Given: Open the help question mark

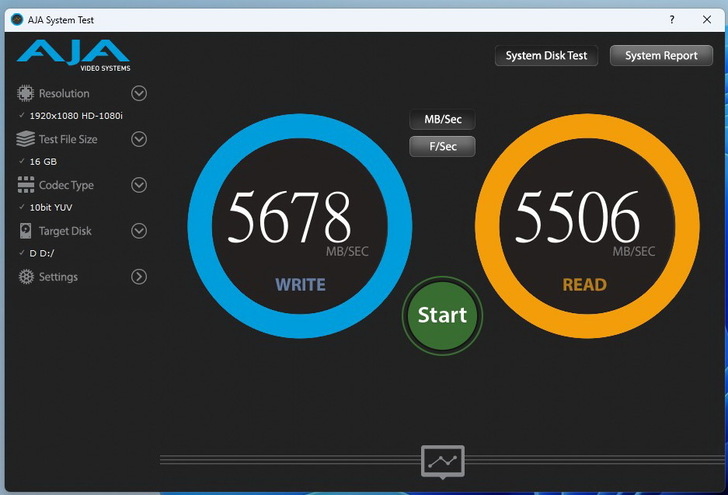Looking at the screenshot, I should tap(672, 20).
